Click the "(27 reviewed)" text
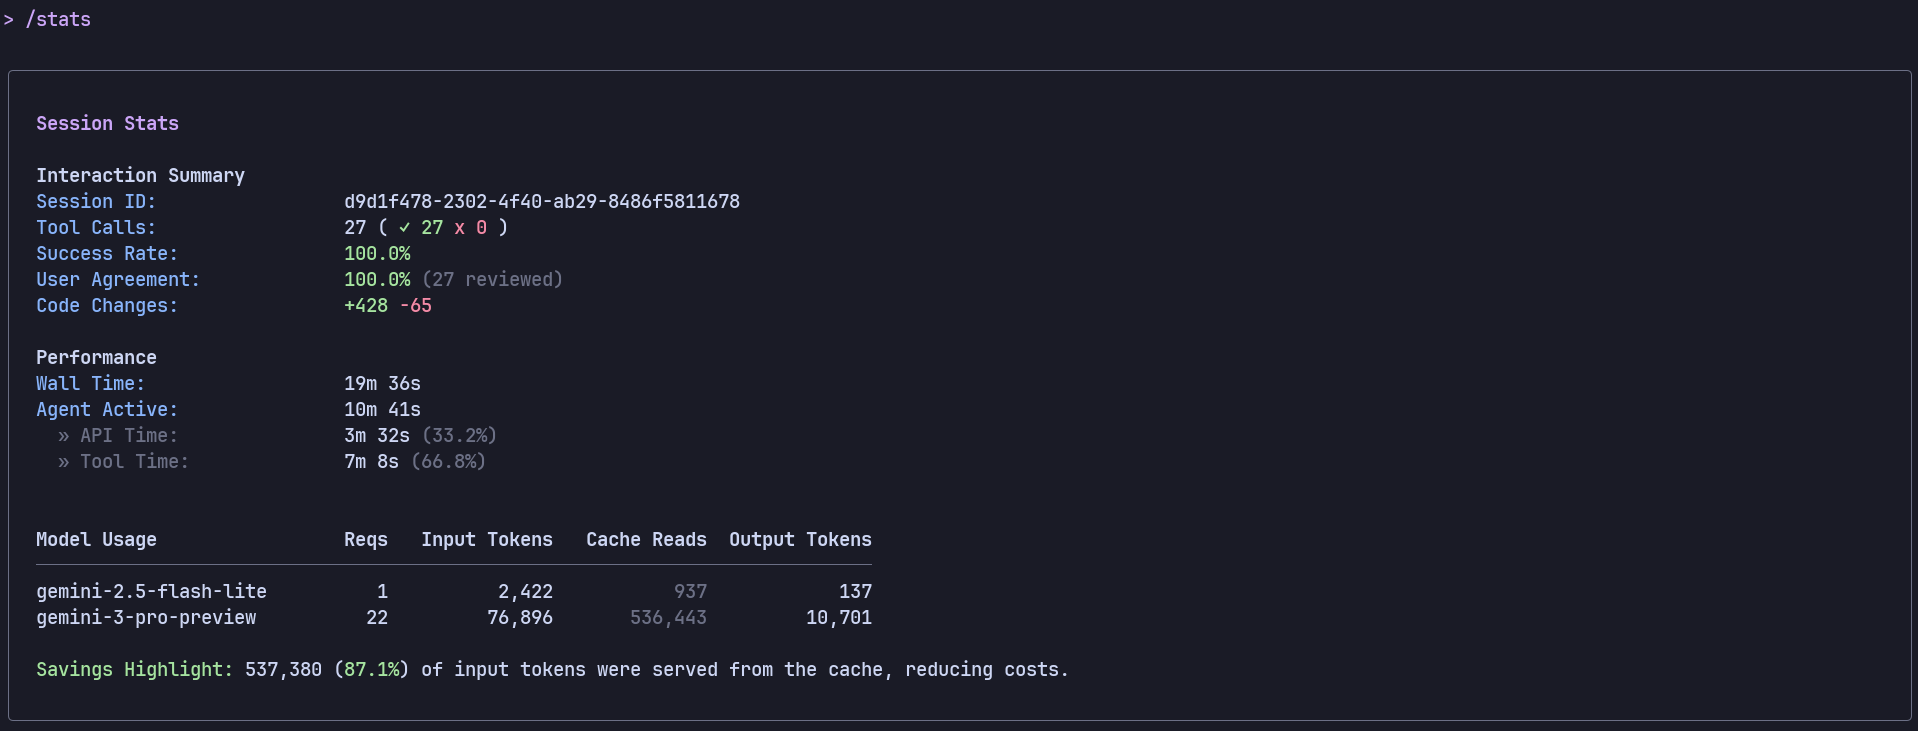 (492, 280)
